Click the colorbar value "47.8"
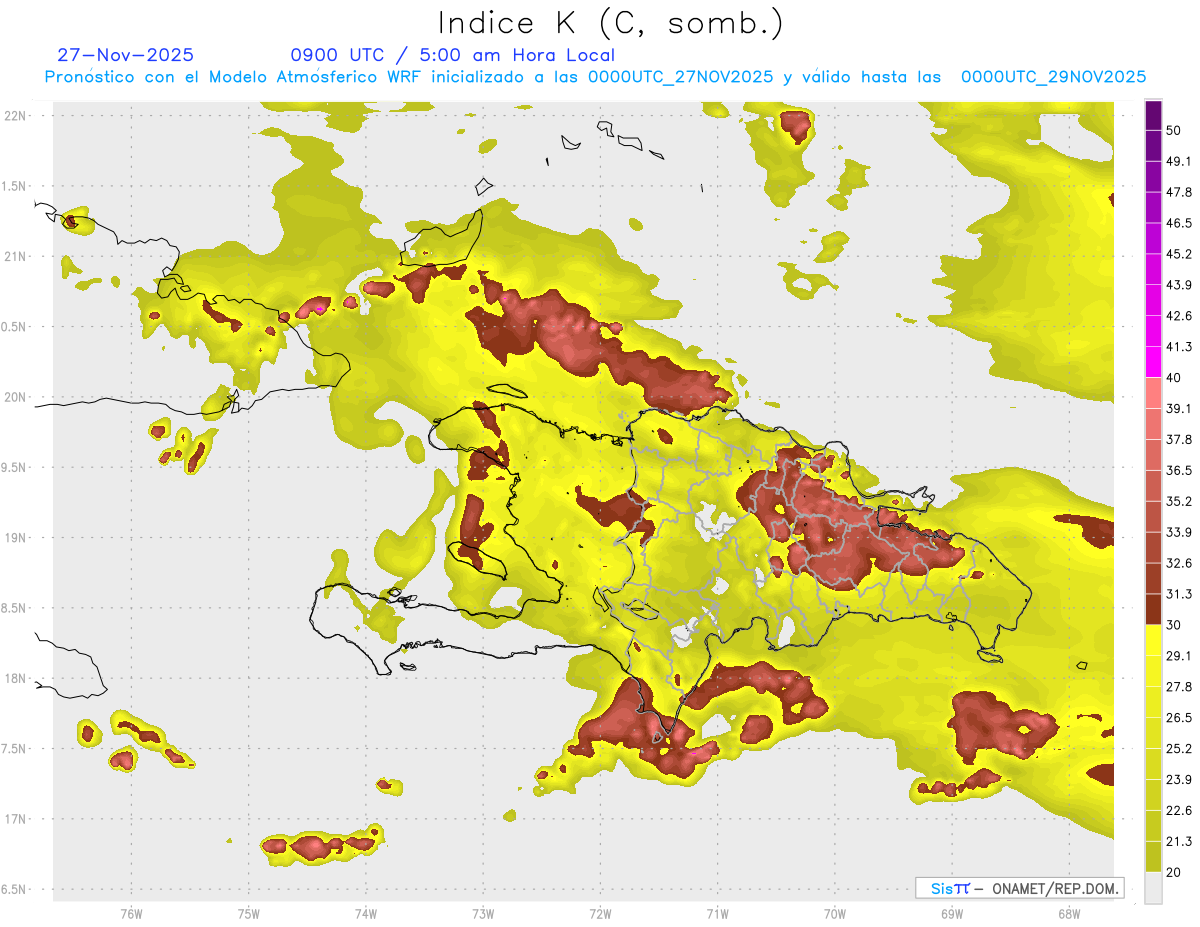This screenshot has width=1200, height=927. coord(1179,192)
